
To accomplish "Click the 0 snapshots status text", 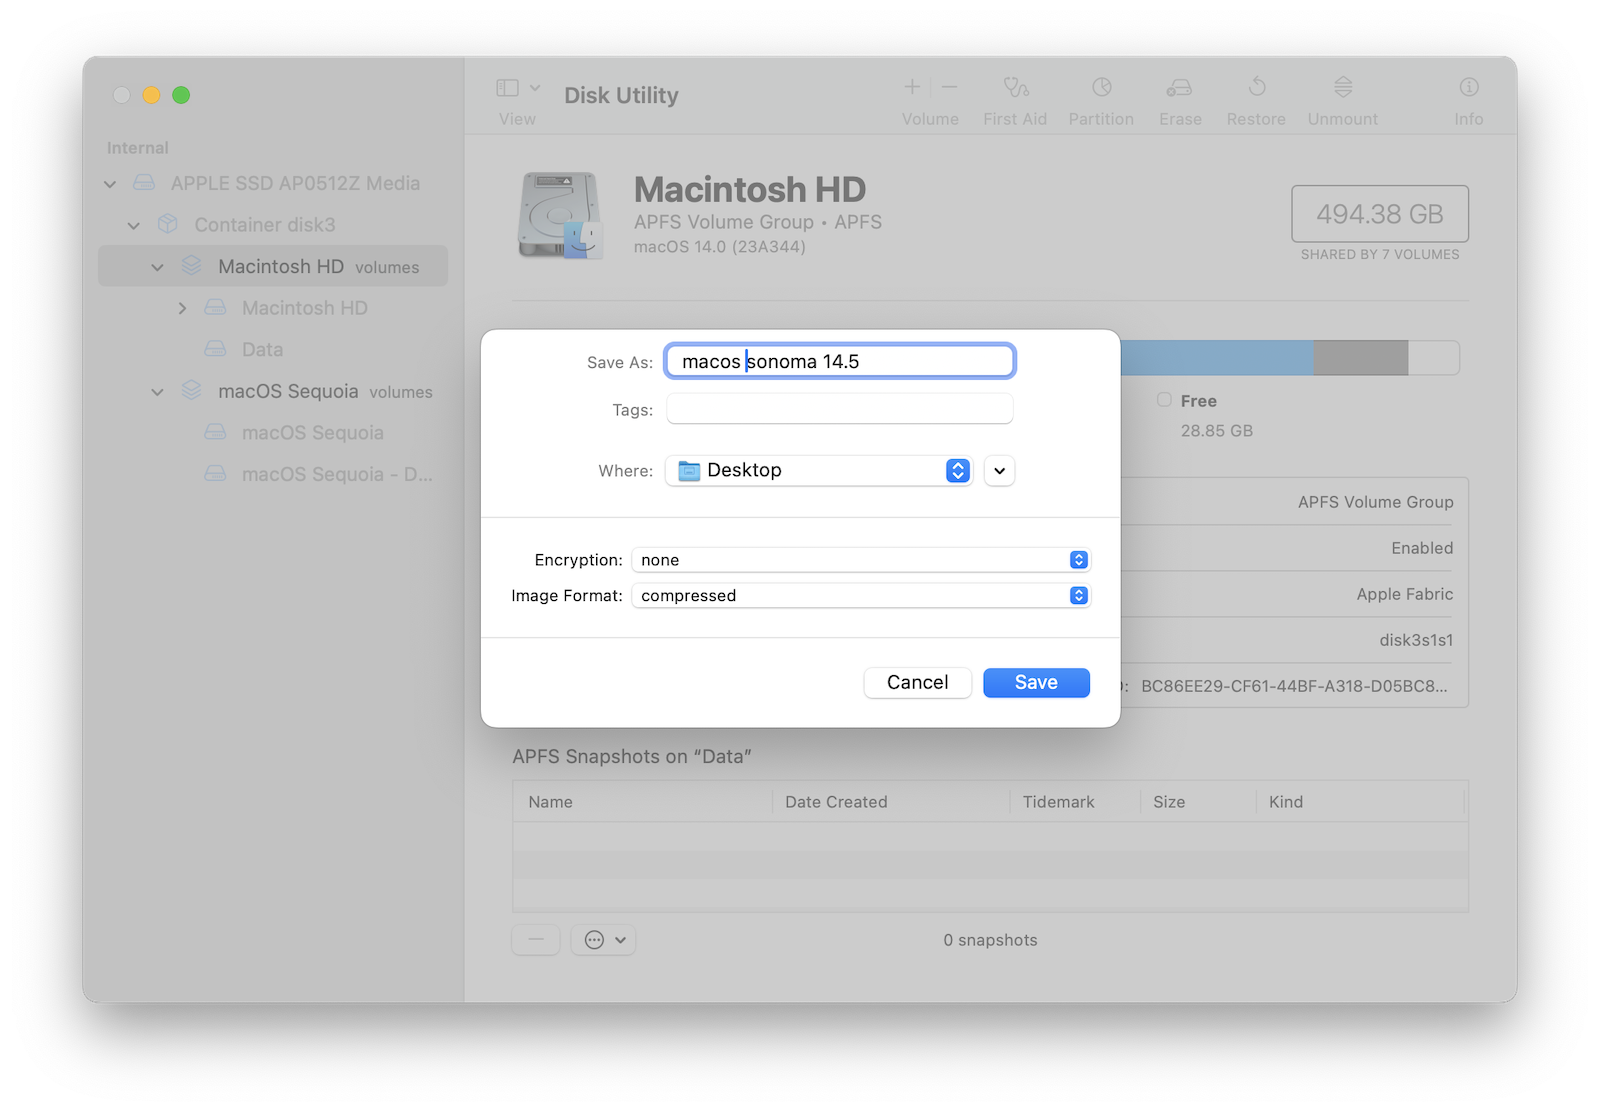I will (x=990, y=940).
